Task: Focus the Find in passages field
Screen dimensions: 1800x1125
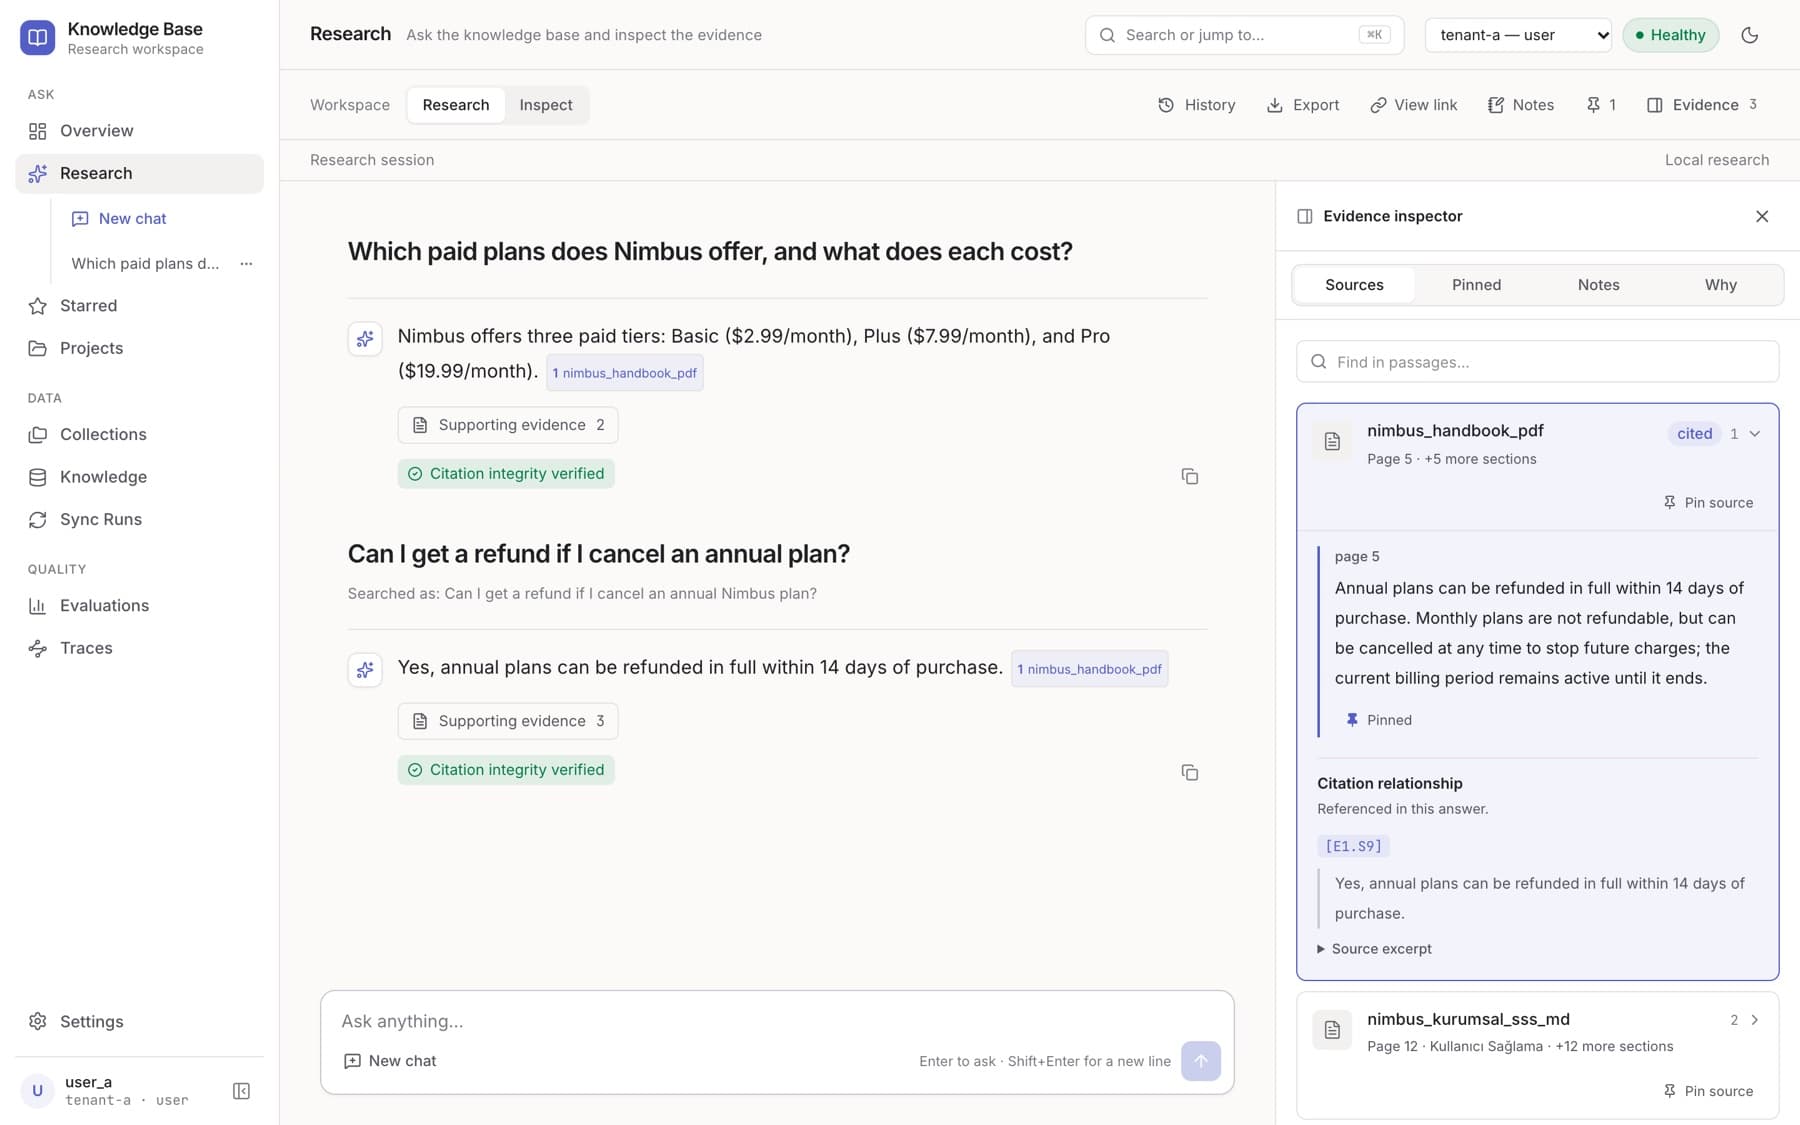Action: [1537, 362]
